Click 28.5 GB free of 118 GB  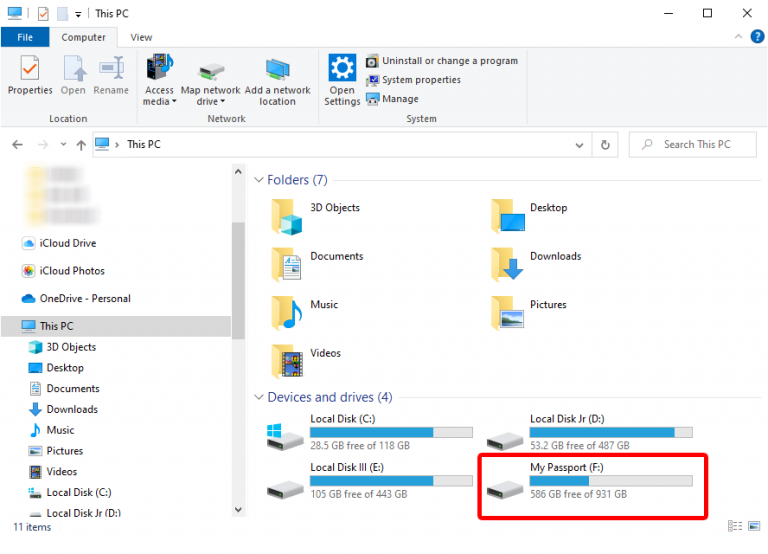(360, 446)
